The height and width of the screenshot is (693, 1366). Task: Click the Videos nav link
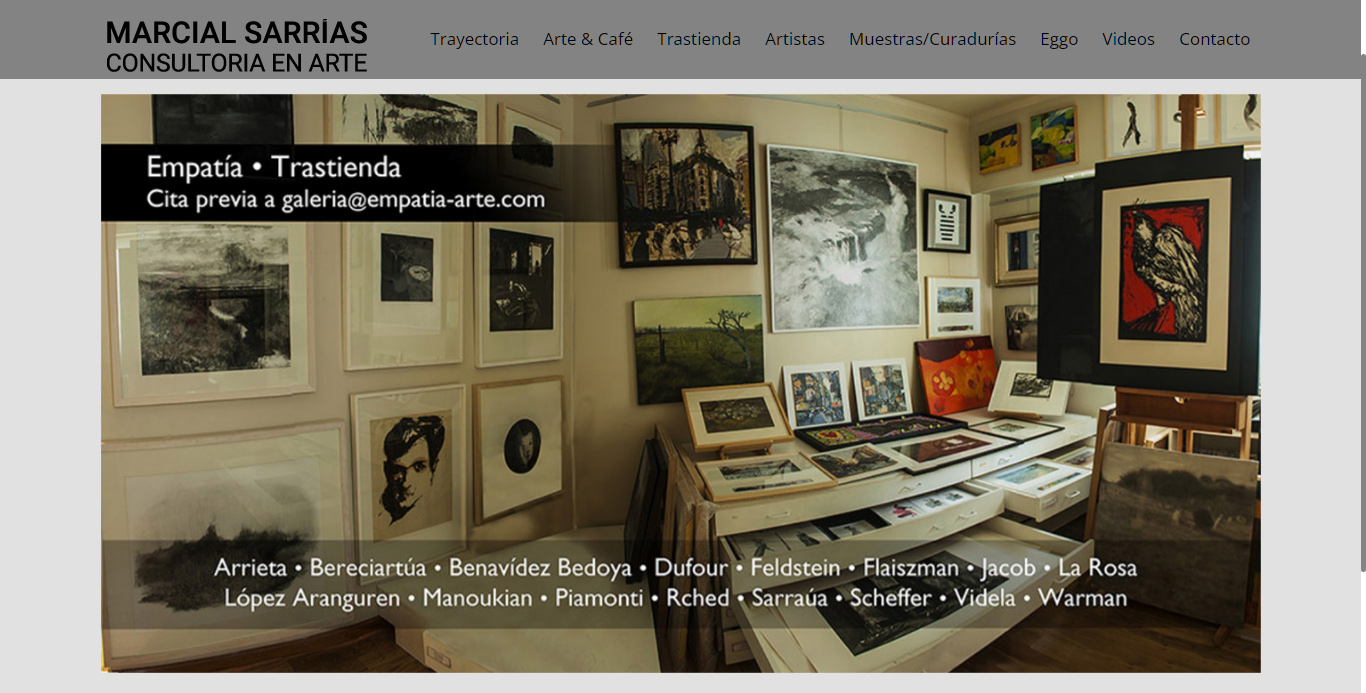(1128, 39)
